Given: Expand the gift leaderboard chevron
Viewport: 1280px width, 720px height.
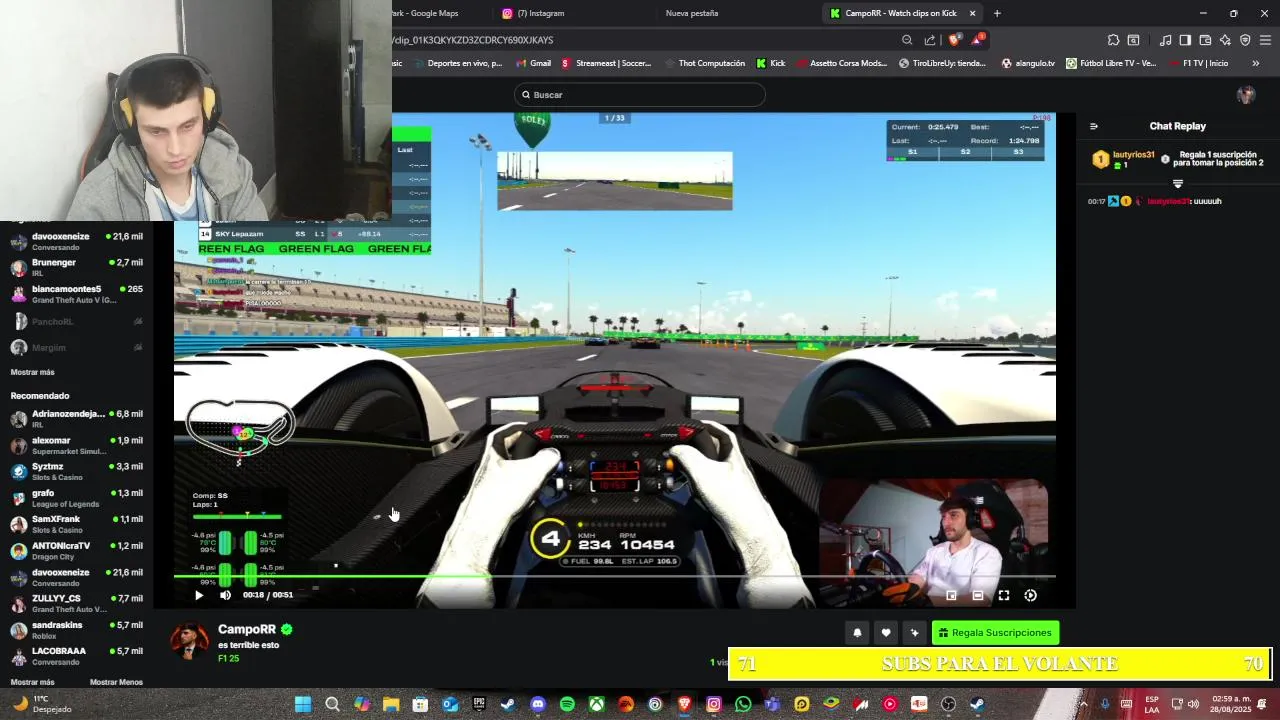Looking at the screenshot, I should [x=1177, y=184].
